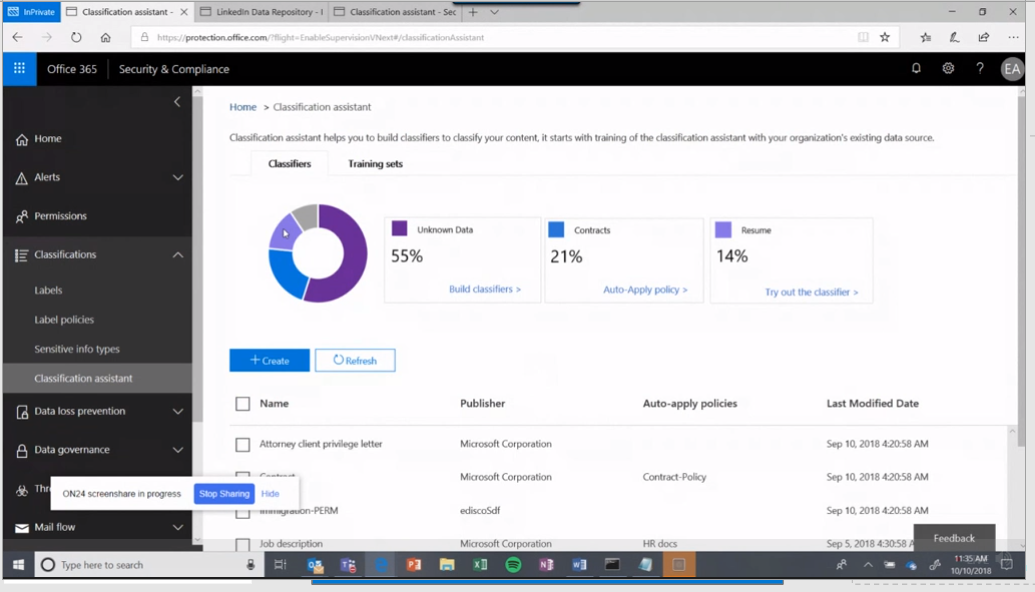
Task: Open the browser favorites hub icon
Action: (925, 38)
